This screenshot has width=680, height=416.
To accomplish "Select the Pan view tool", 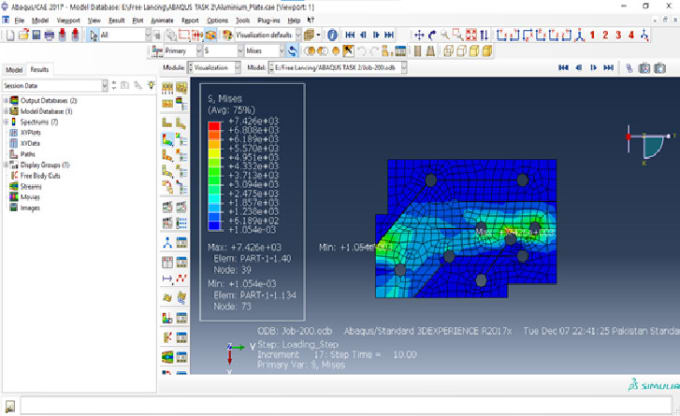I will 419,35.
